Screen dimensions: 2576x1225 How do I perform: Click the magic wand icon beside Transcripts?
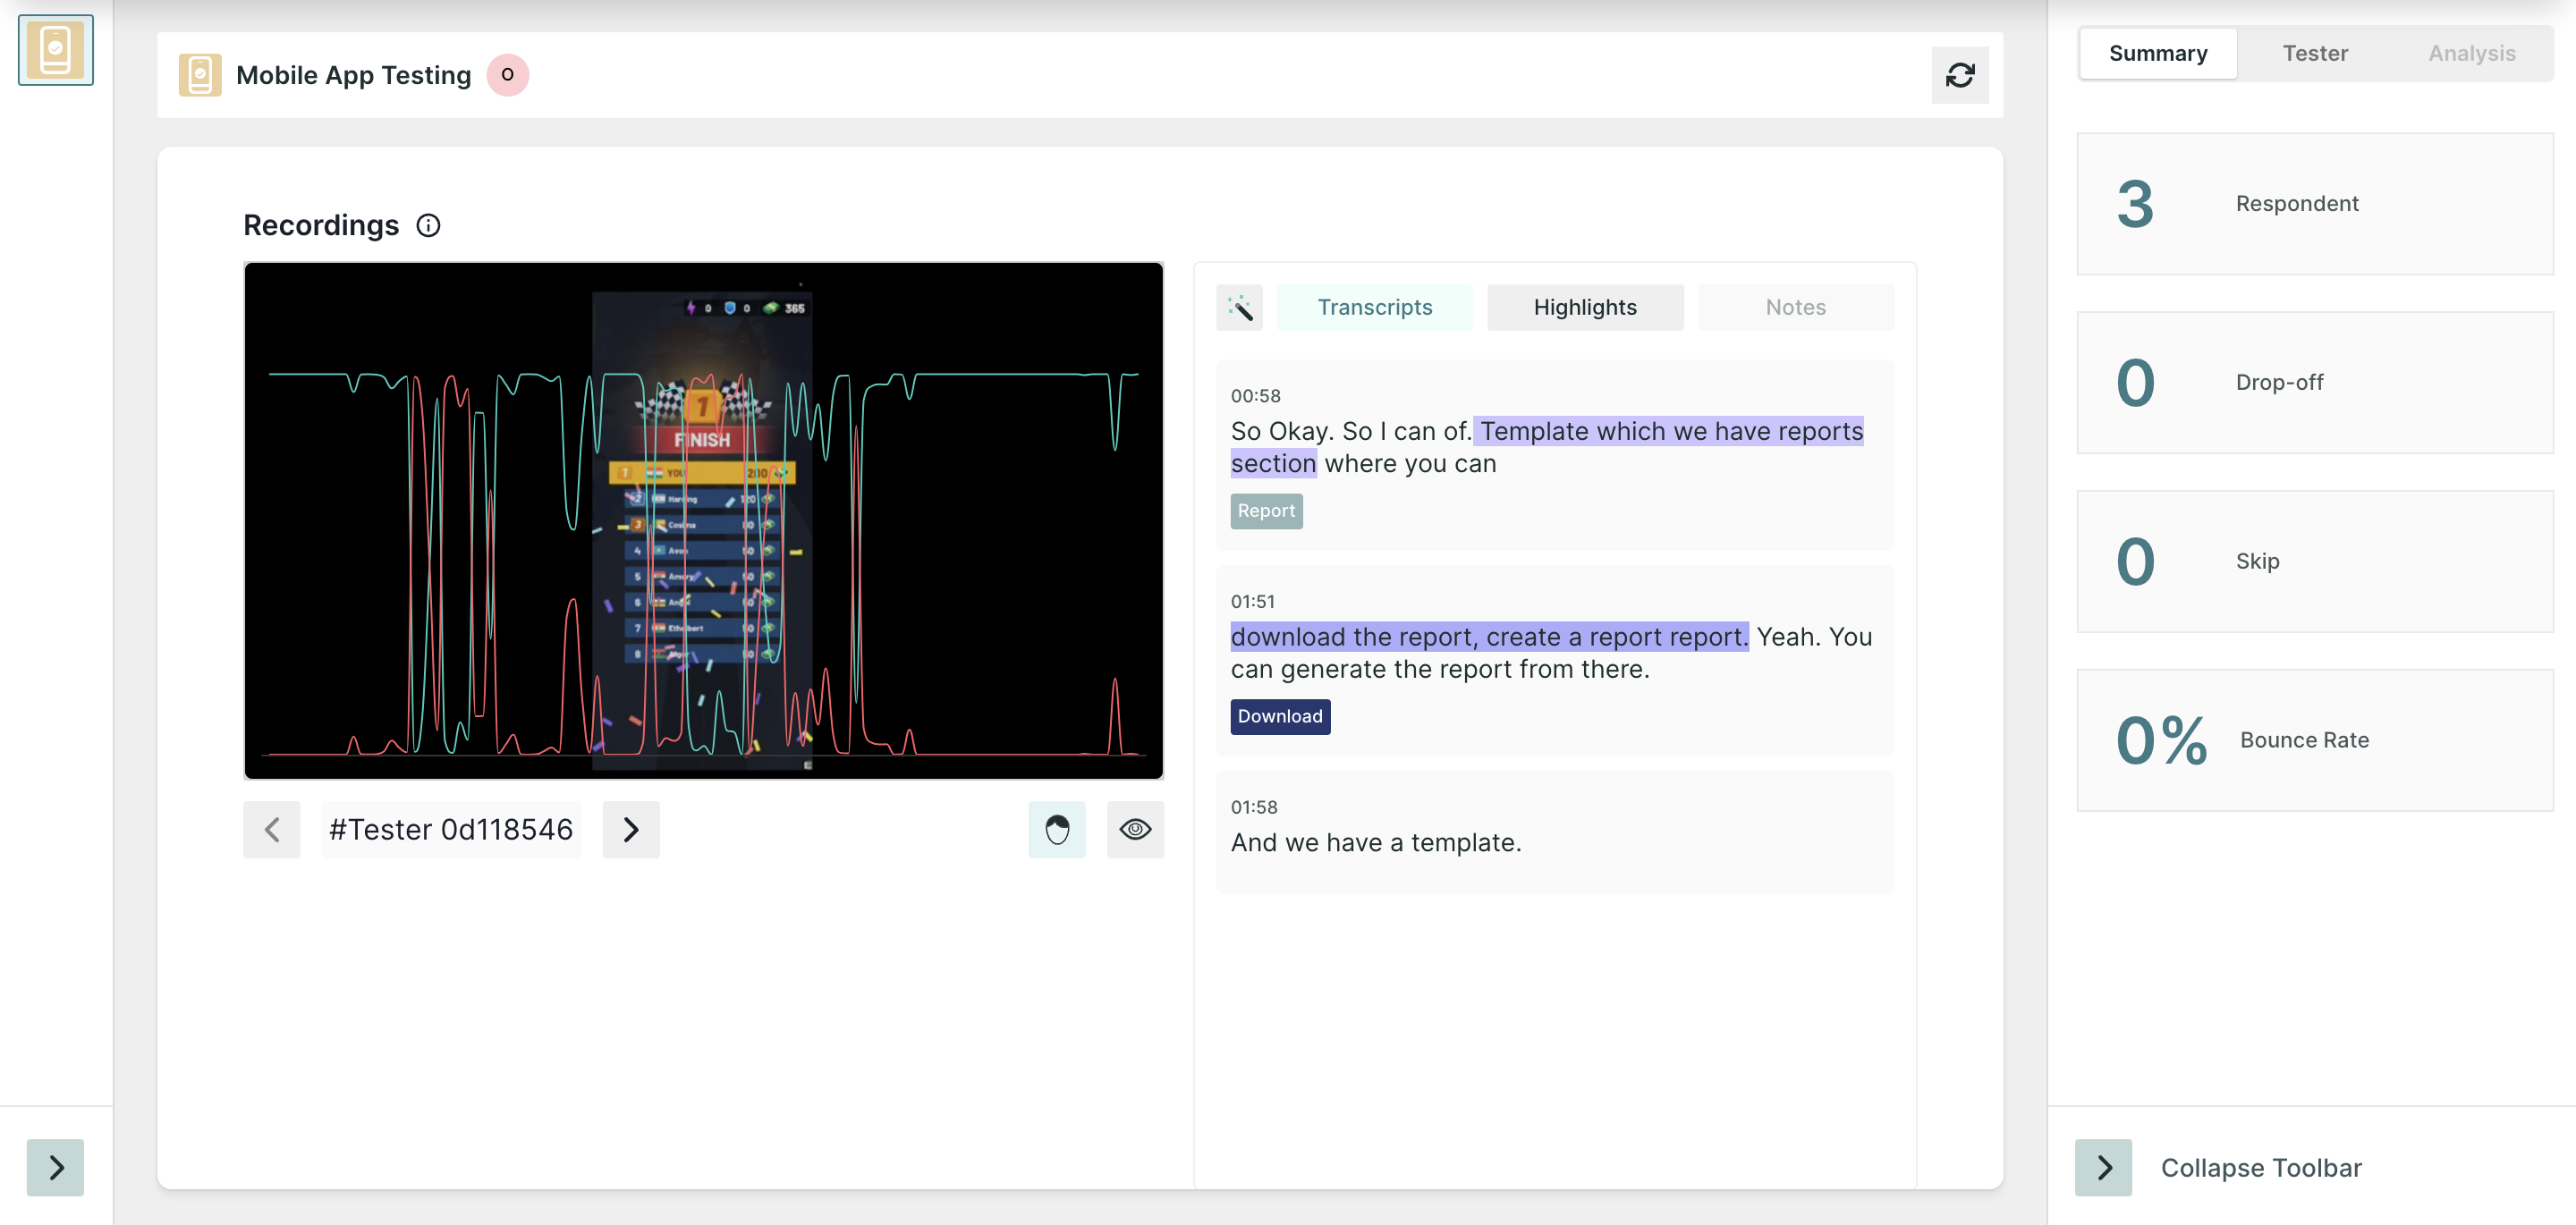click(1240, 308)
